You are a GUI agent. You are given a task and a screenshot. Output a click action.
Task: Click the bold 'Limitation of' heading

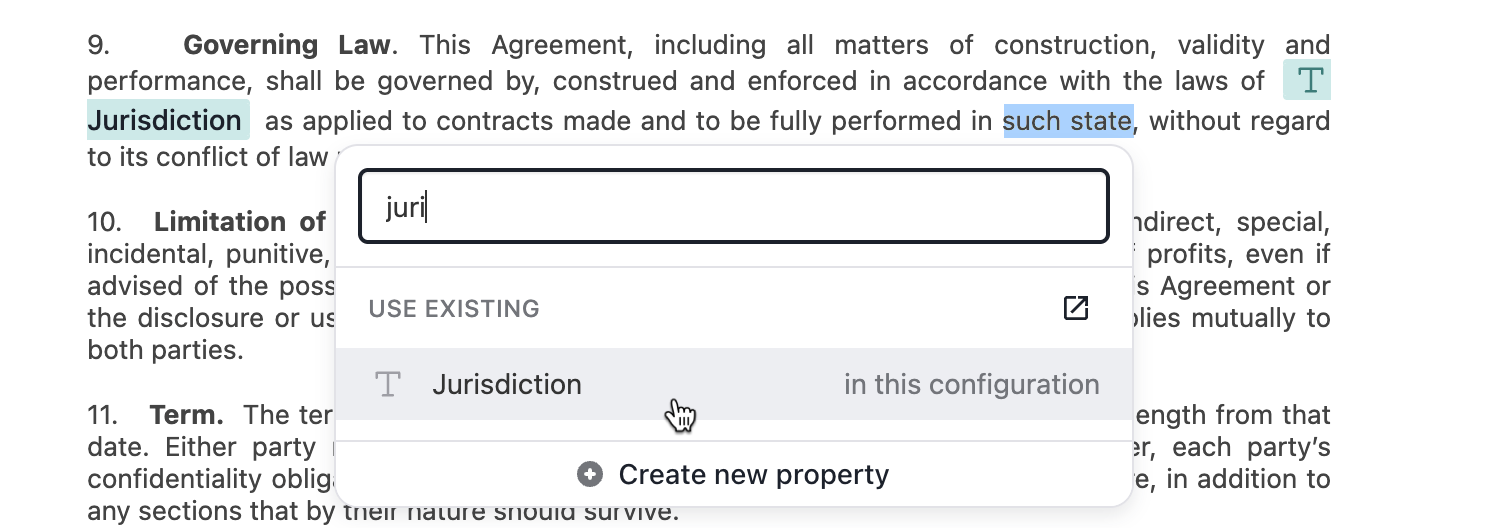point(240,221)
